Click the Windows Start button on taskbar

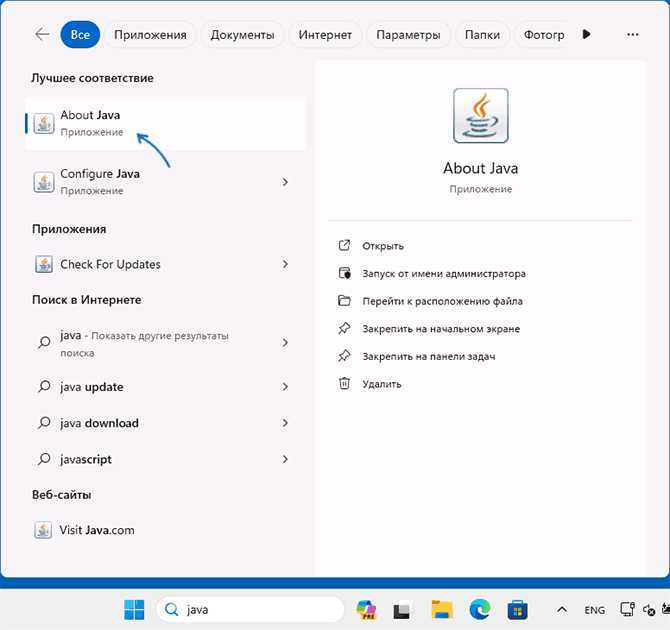pyautogui.click(x=133, y=609)
